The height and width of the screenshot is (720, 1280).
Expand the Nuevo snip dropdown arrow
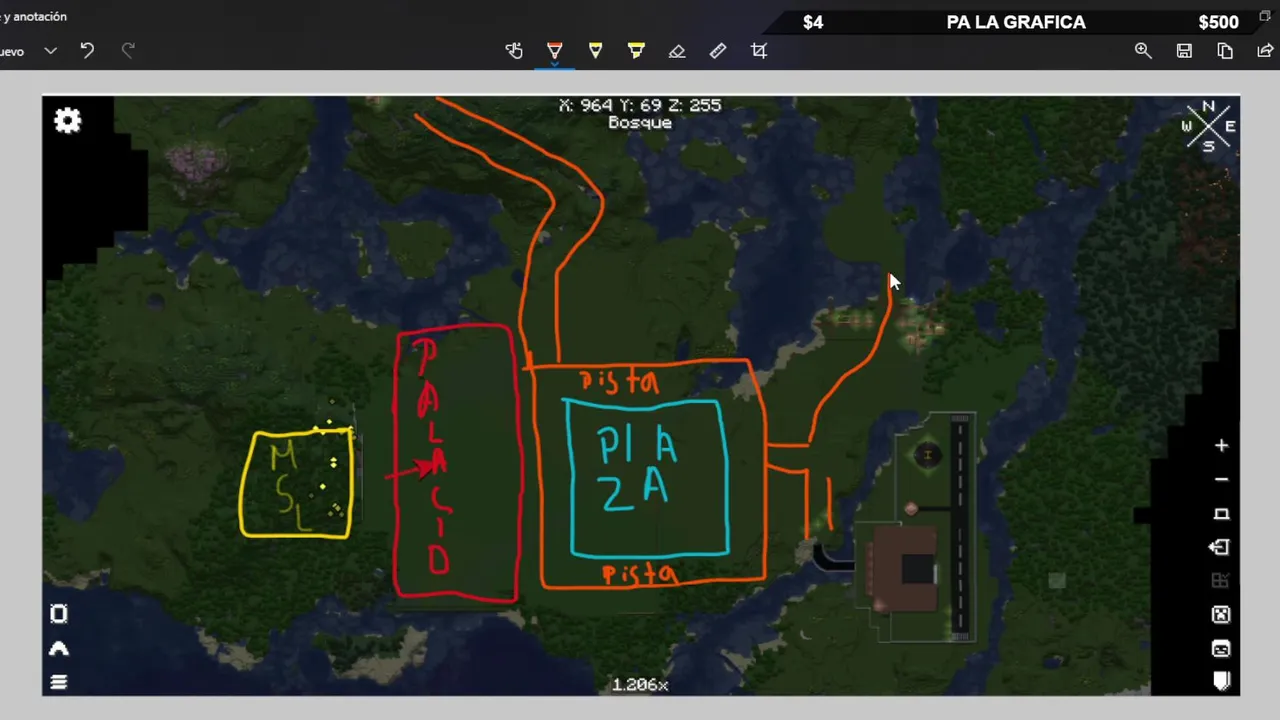coord(50,51)
